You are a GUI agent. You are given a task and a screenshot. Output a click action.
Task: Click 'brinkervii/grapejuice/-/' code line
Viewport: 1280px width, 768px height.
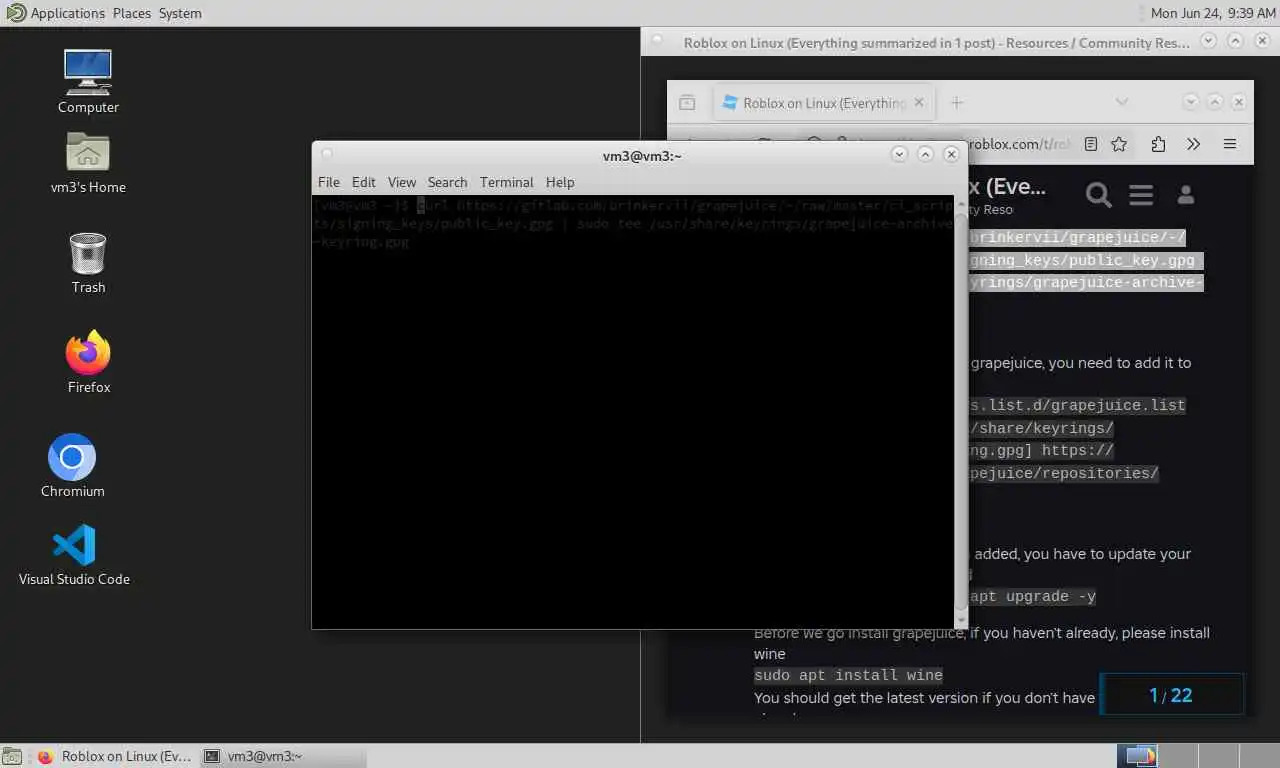point(1077,237)
